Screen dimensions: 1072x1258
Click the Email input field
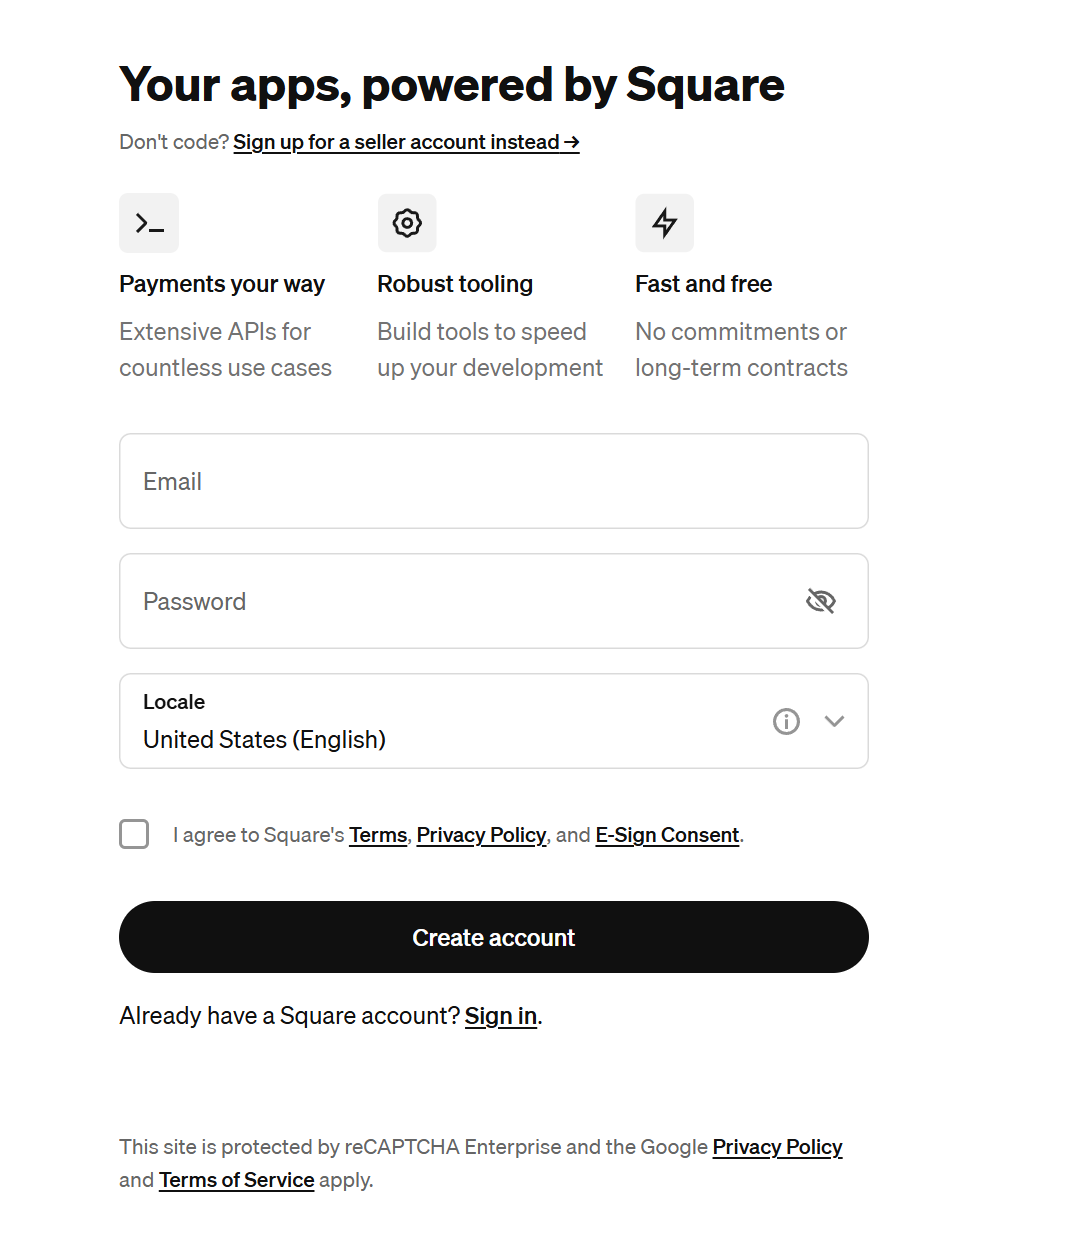point(494,481)
